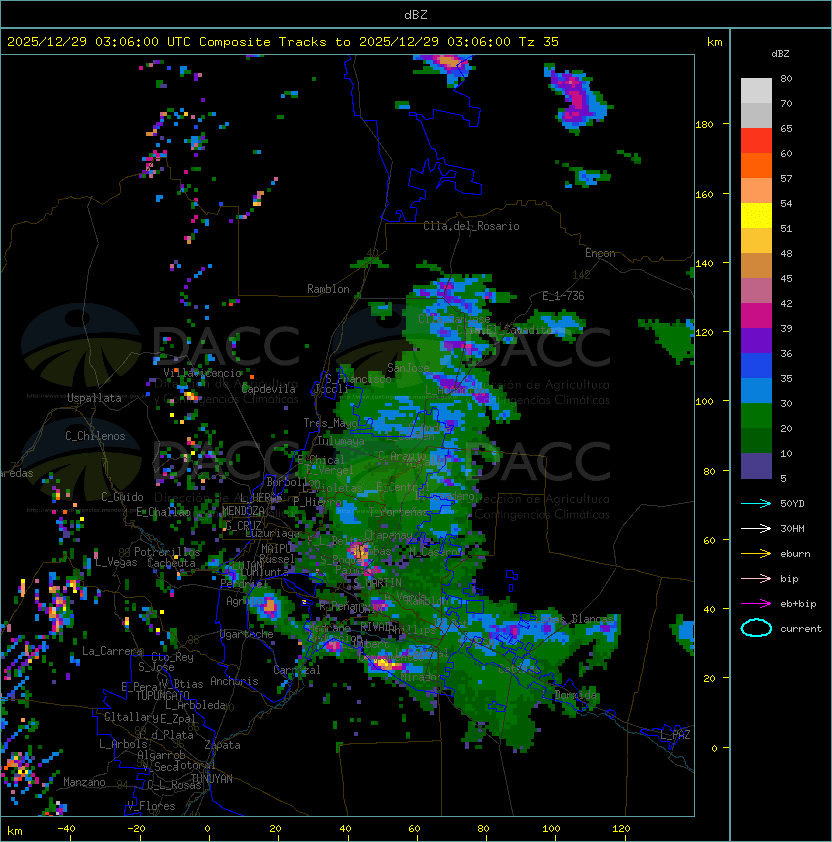This screenshot has height=842, width=832.
Task: Click the dBZ heading above color scale
Action: point(780,54)
